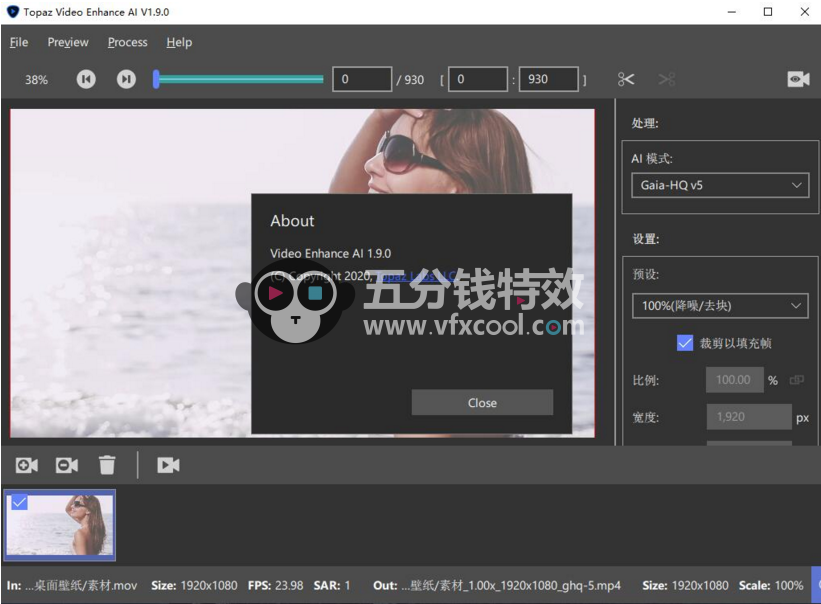This screenshot has height=604, width=821.
Task: Click the next frame step button
Action: coord(126,79)
